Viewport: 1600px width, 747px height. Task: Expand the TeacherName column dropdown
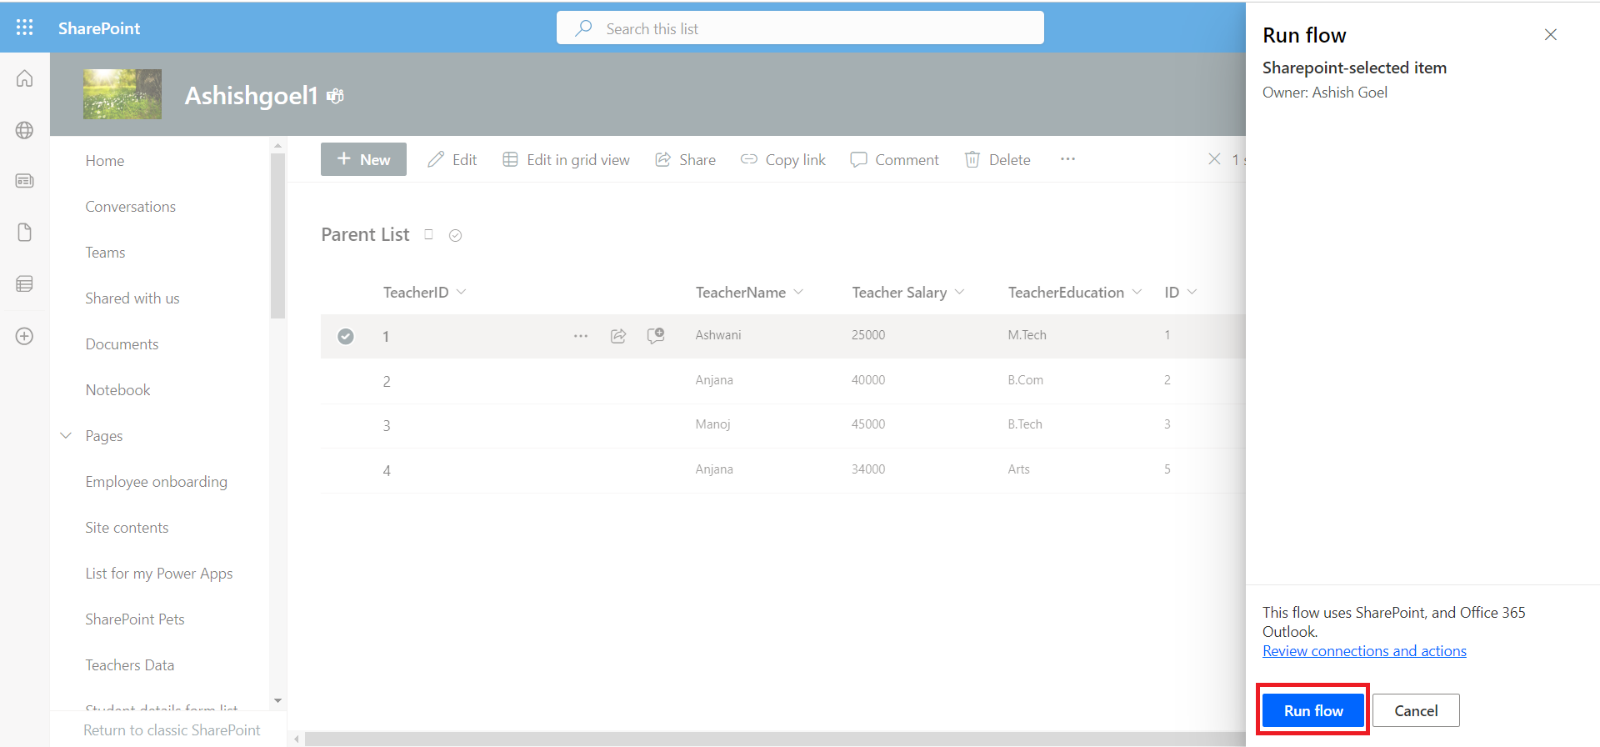click(x=799, y=292)
